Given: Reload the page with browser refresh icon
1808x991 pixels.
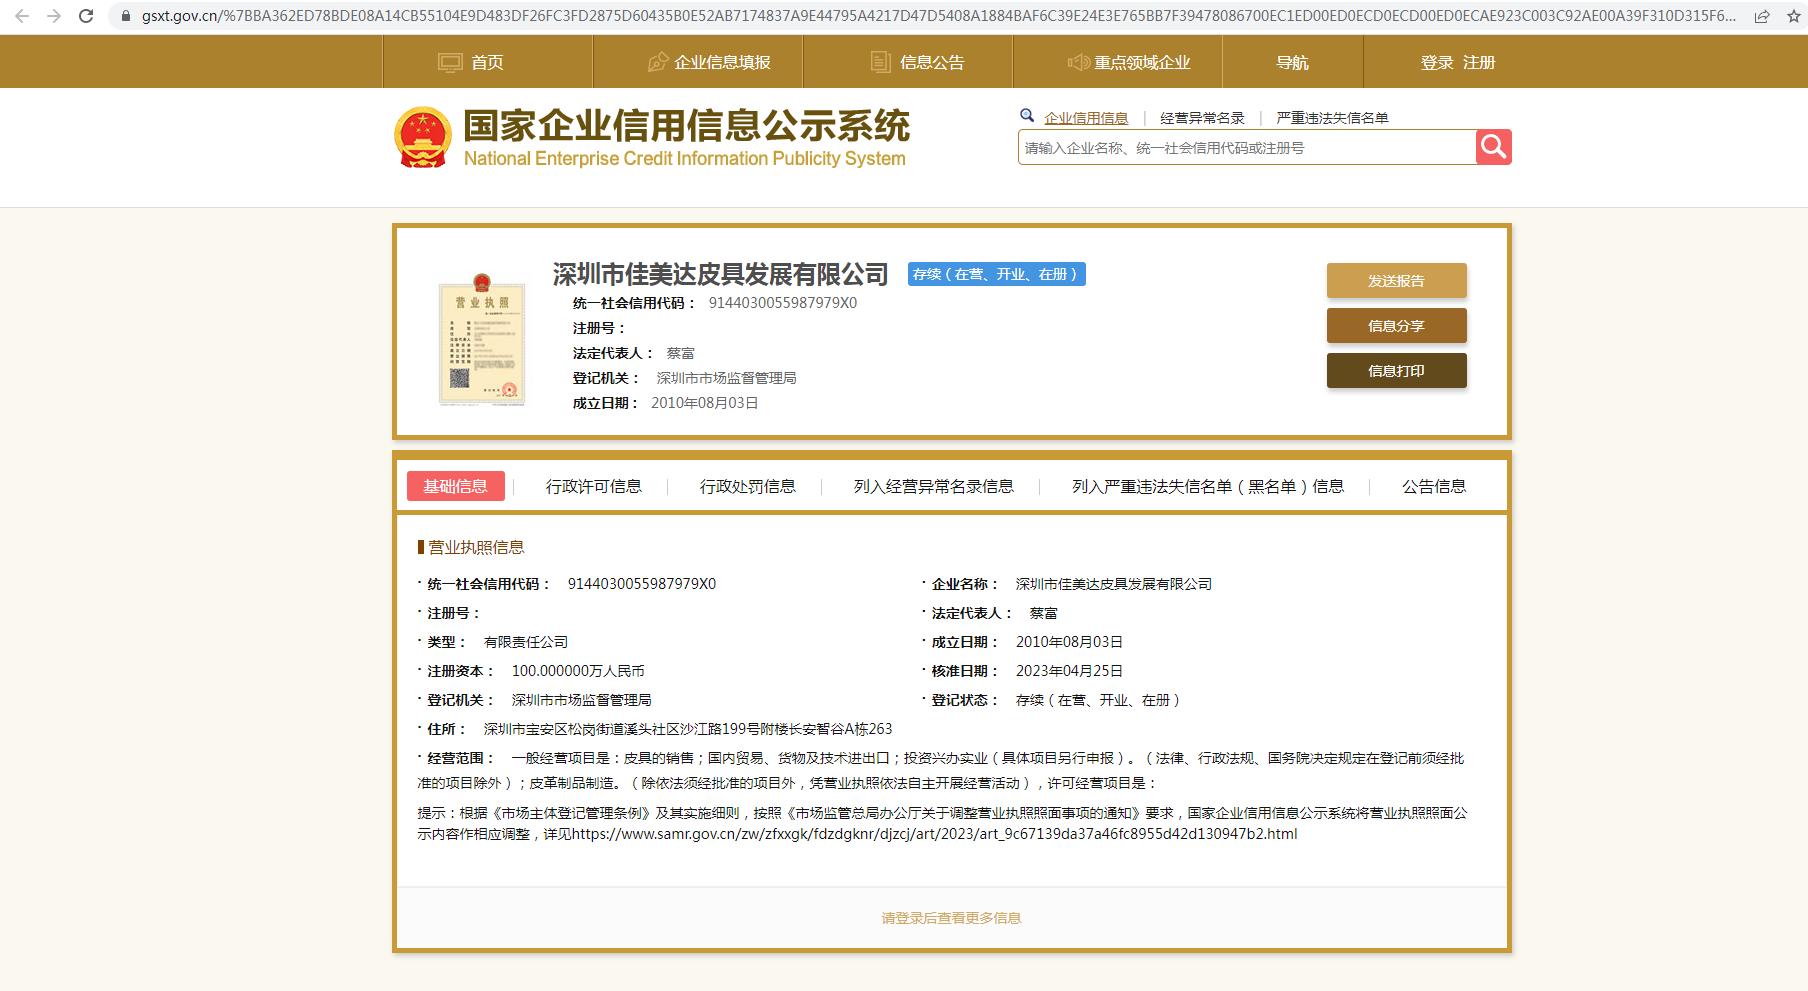Looking at the screenshot, I should coord(86,16).
